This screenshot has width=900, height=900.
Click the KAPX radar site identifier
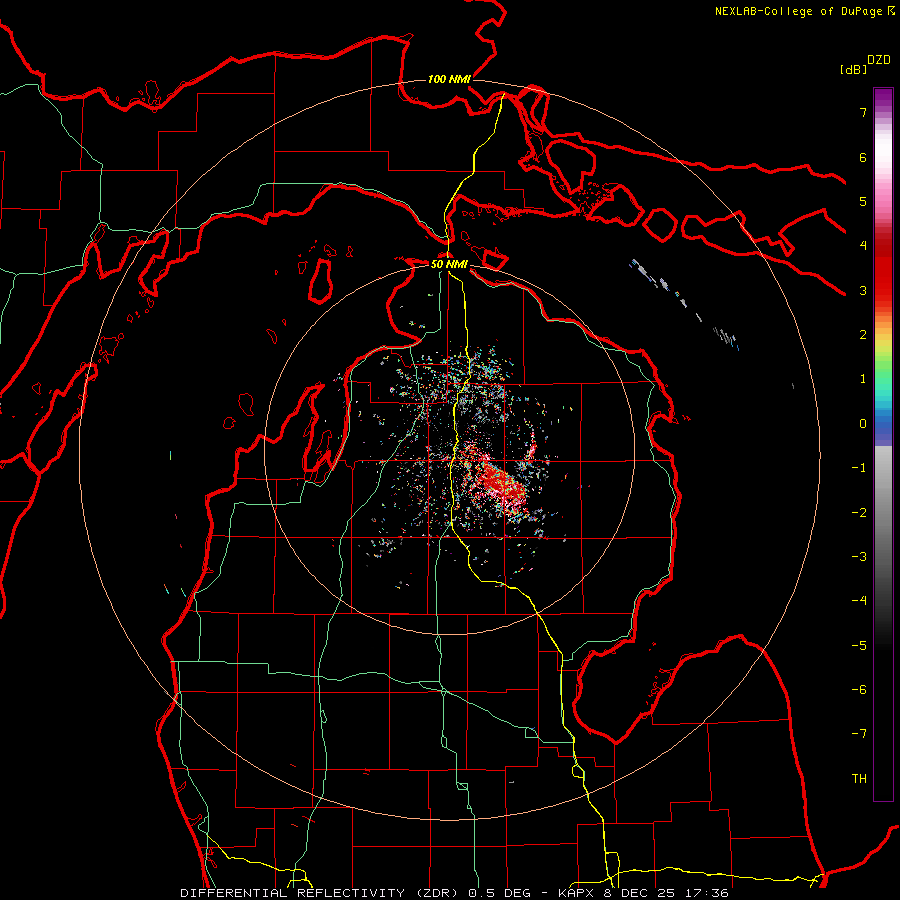tap(577, 893)
